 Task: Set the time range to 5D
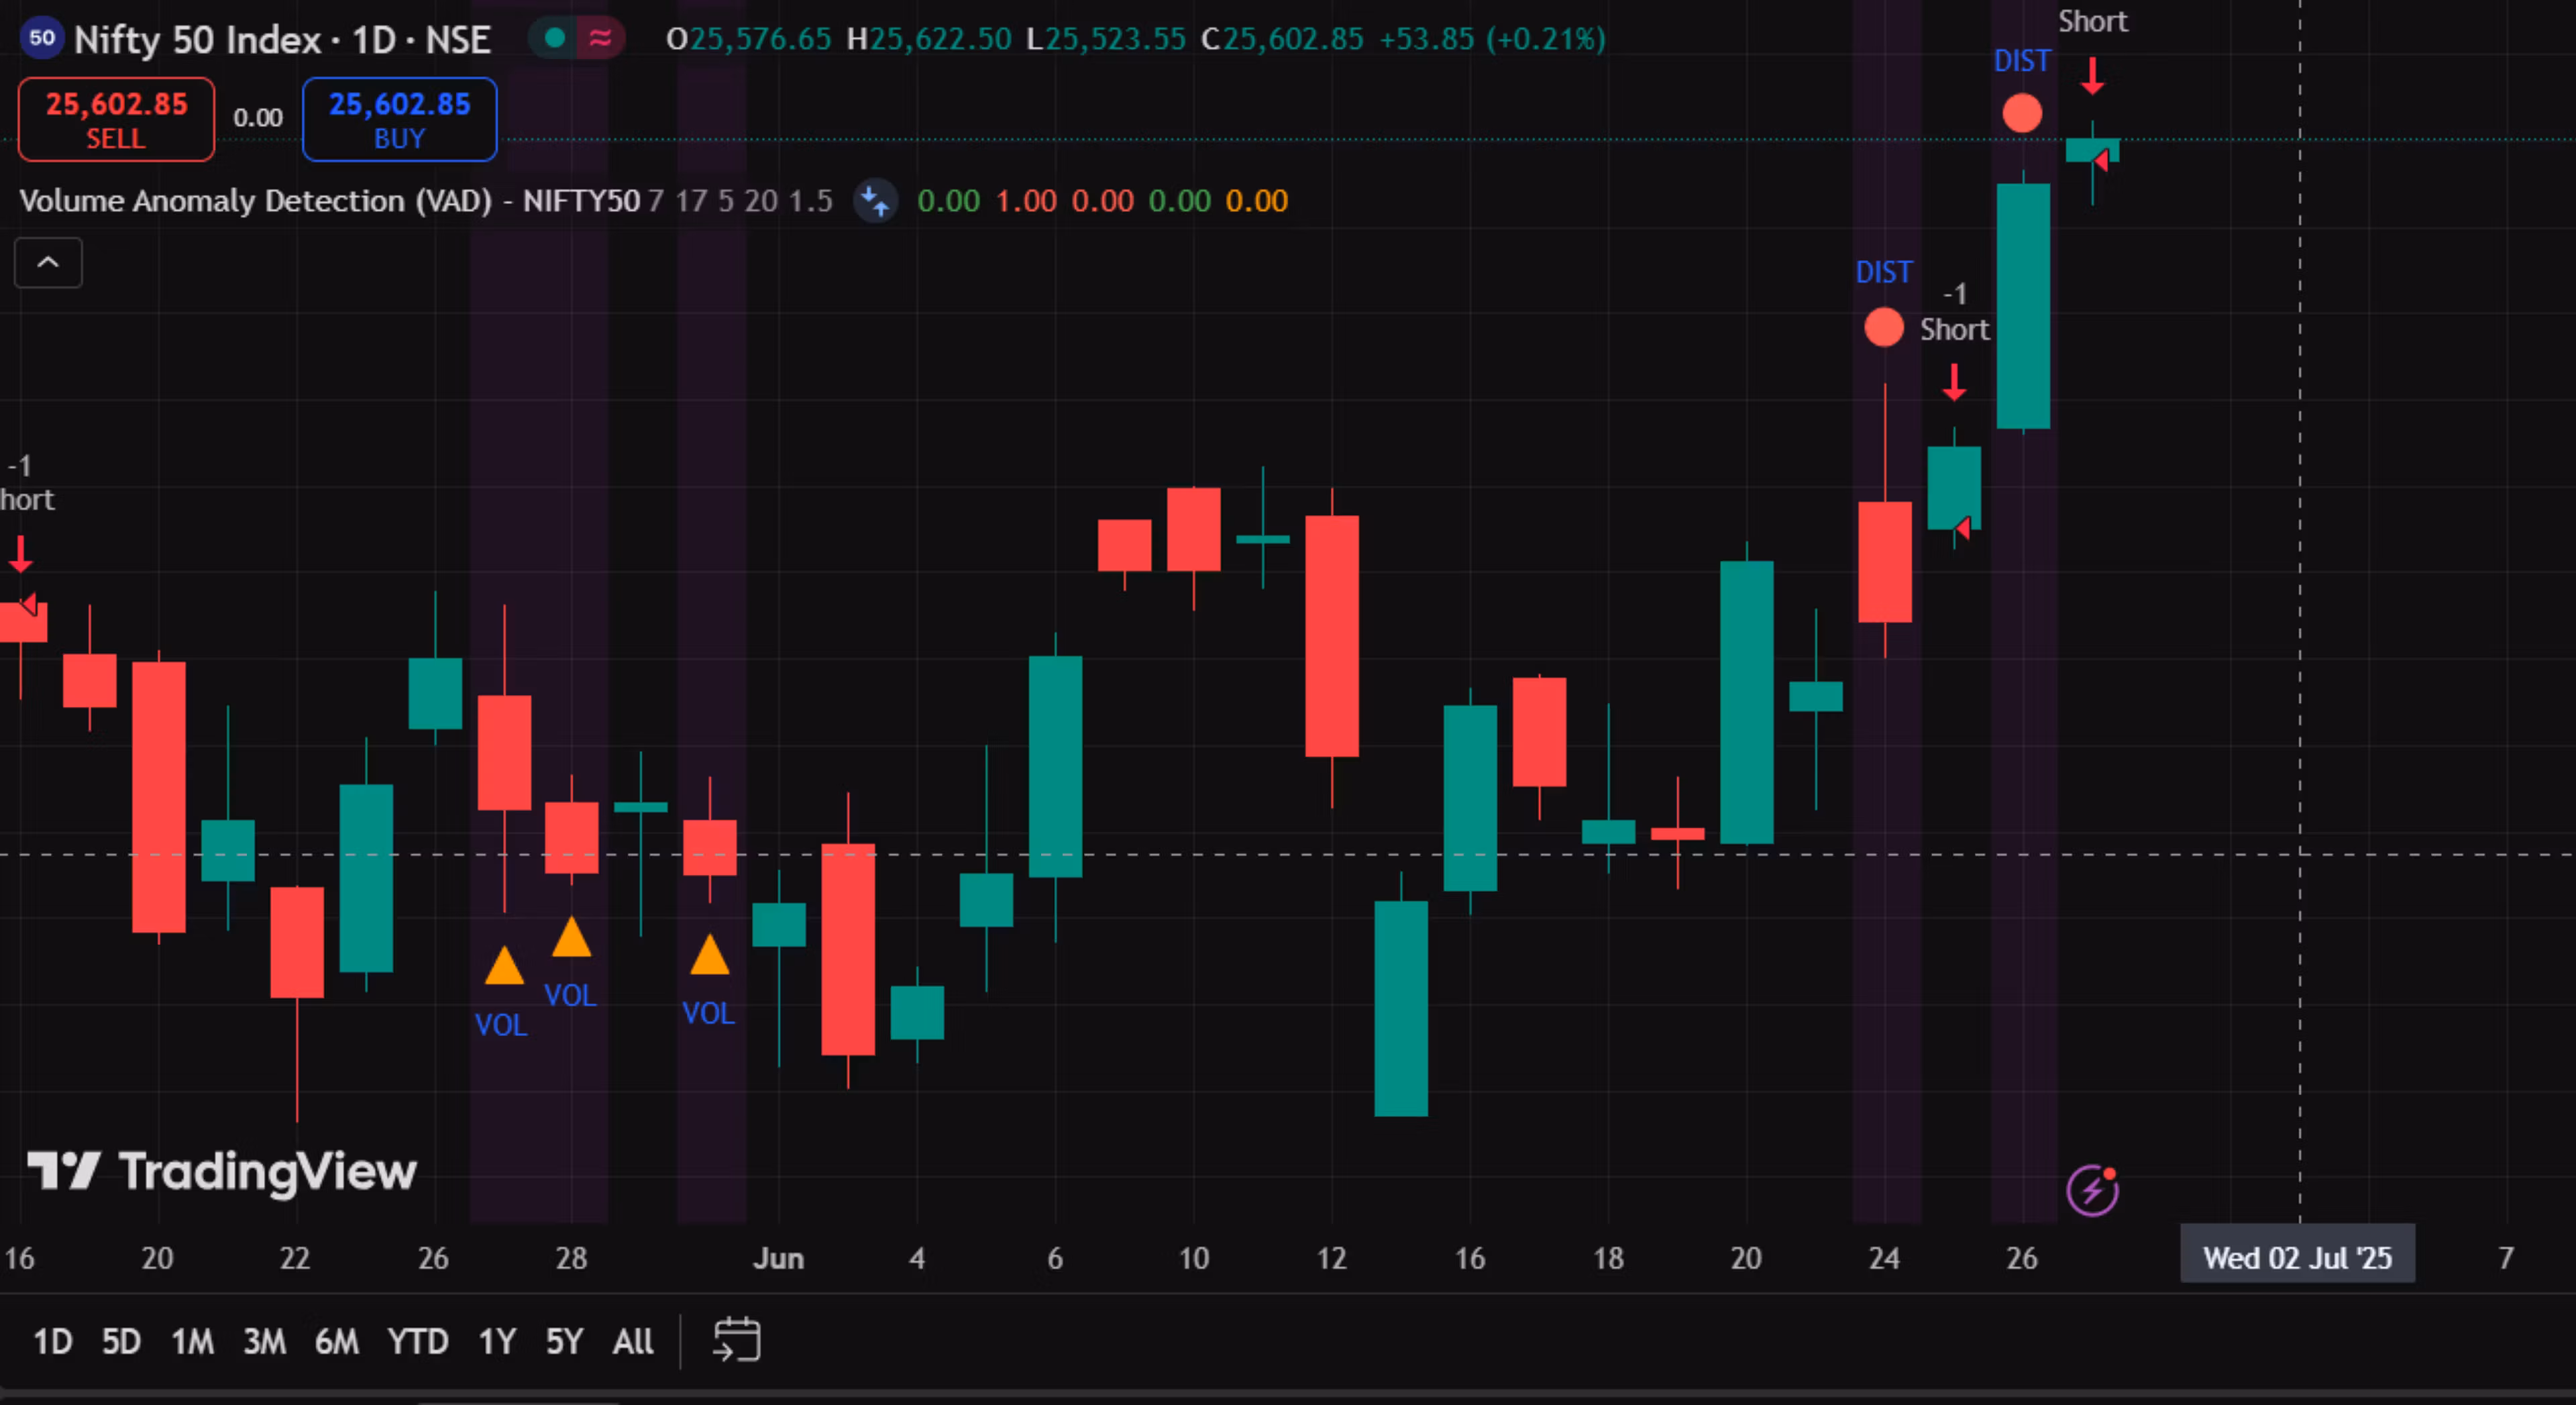click(x=121, y=1341)
